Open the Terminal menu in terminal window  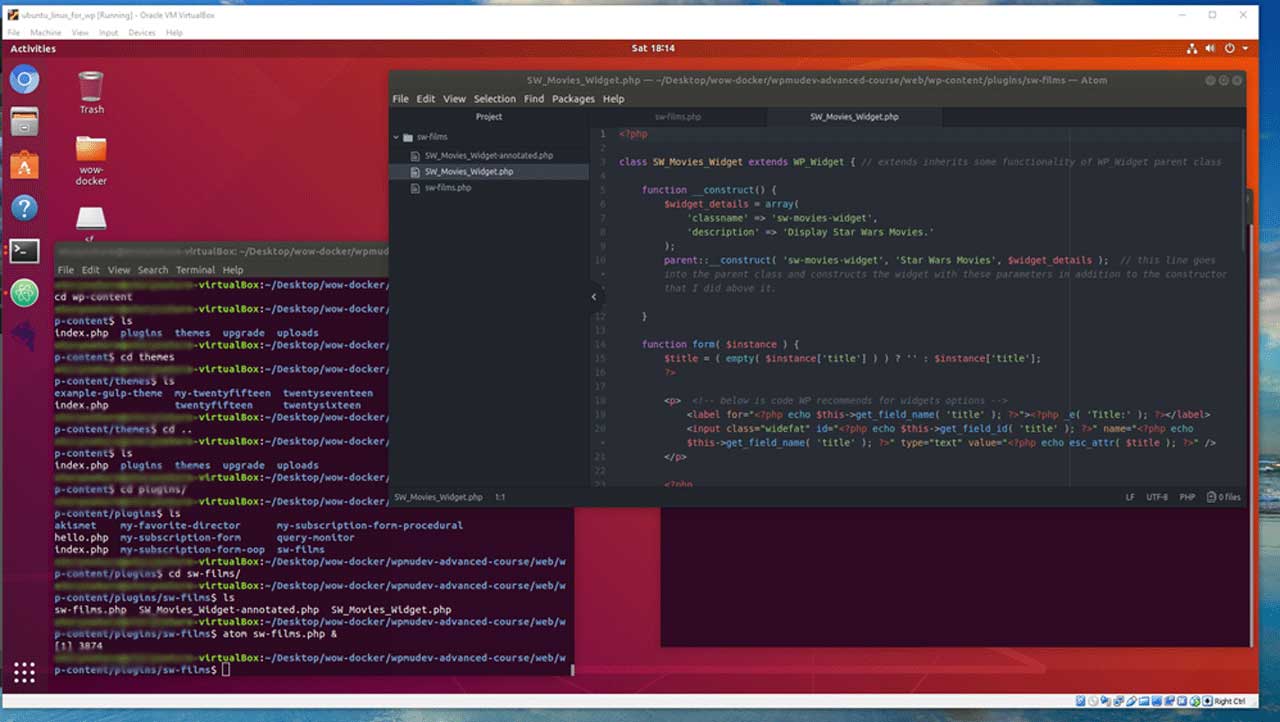196,270
